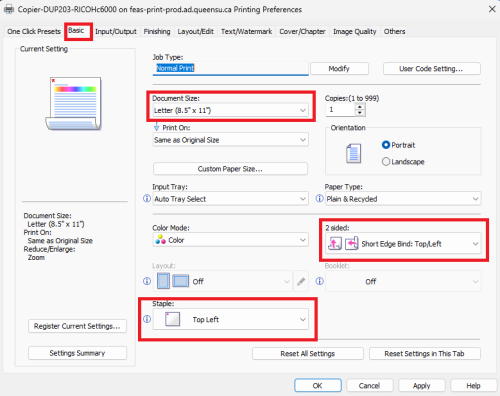
Task: Click the current setting page preview
Action: (x=74, y=103)
